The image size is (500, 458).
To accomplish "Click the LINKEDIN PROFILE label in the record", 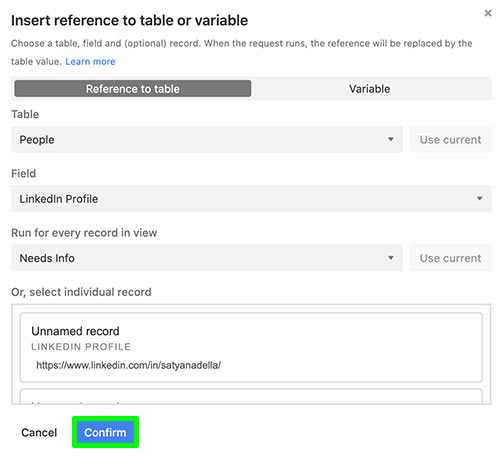I will coord(81,347).
